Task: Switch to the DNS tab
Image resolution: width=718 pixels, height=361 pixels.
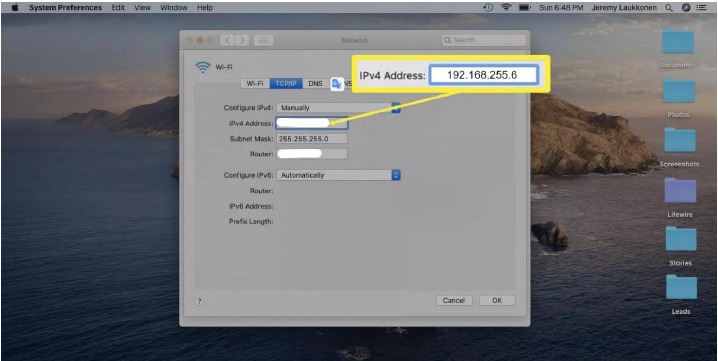Action: [x=315, y=83]
